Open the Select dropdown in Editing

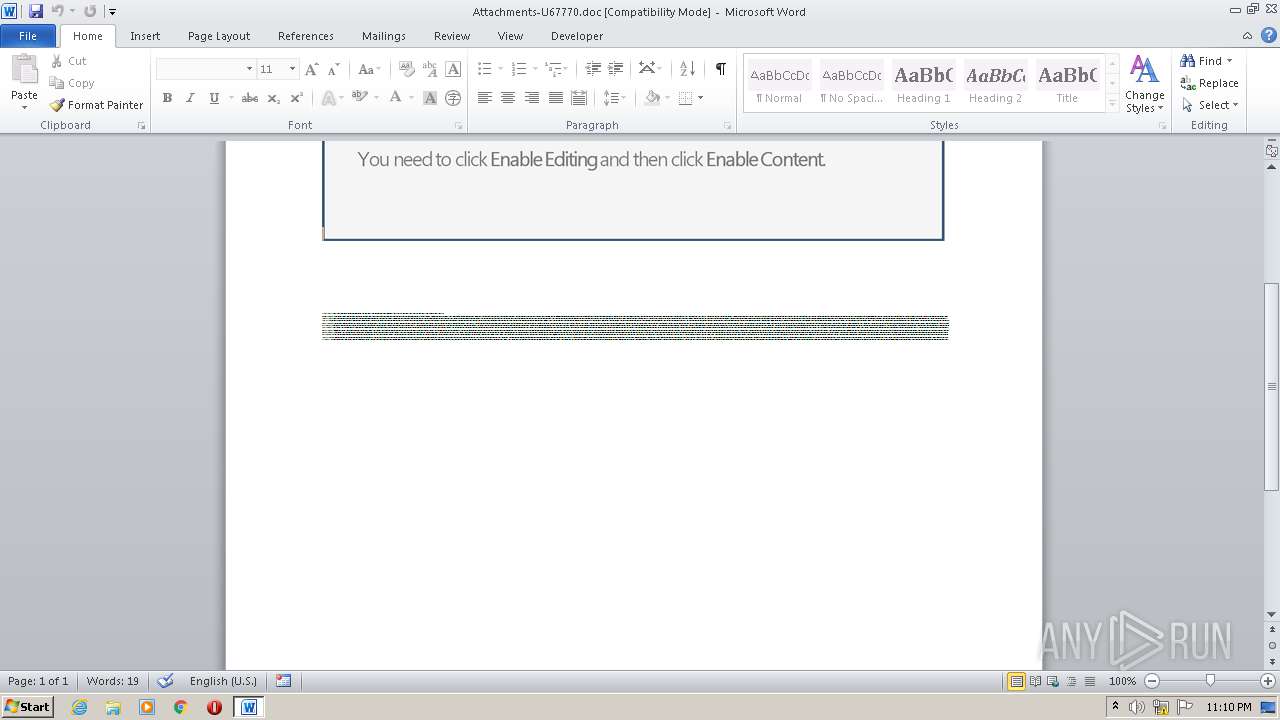point(1210,105)
